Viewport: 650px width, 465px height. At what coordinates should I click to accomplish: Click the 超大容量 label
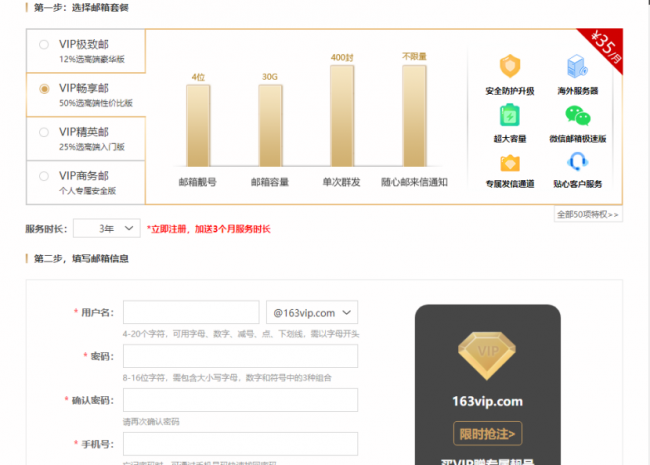pyautogui.click(x=510, y=139)
